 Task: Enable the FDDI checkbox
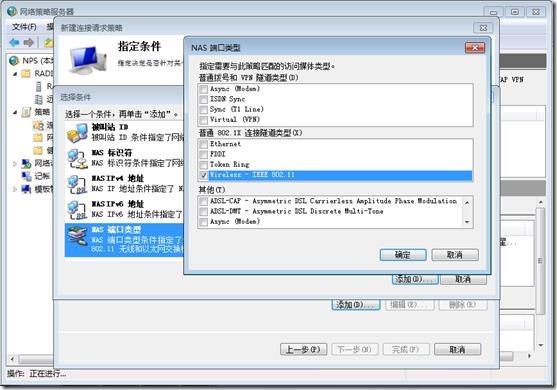[204, 155]
